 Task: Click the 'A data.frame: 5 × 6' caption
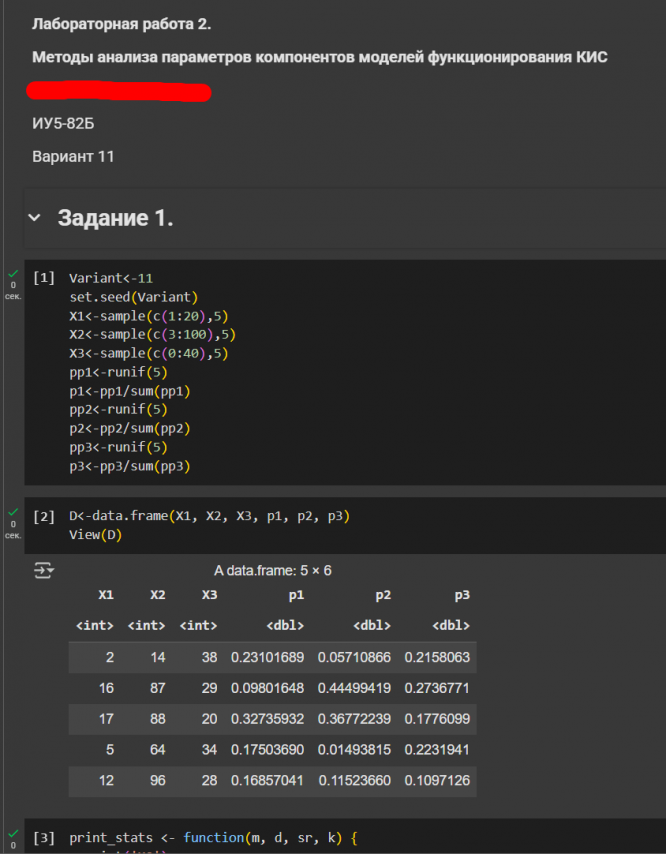tap(272, 571)
